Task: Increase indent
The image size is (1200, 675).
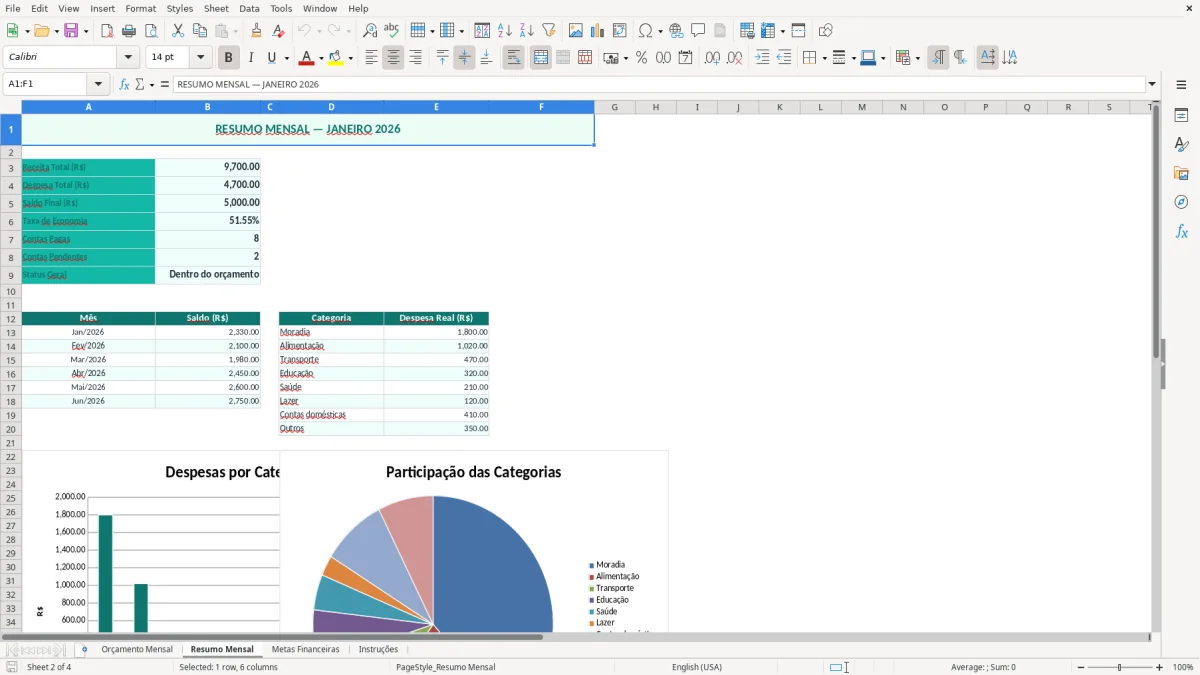Action: point(762,58)
